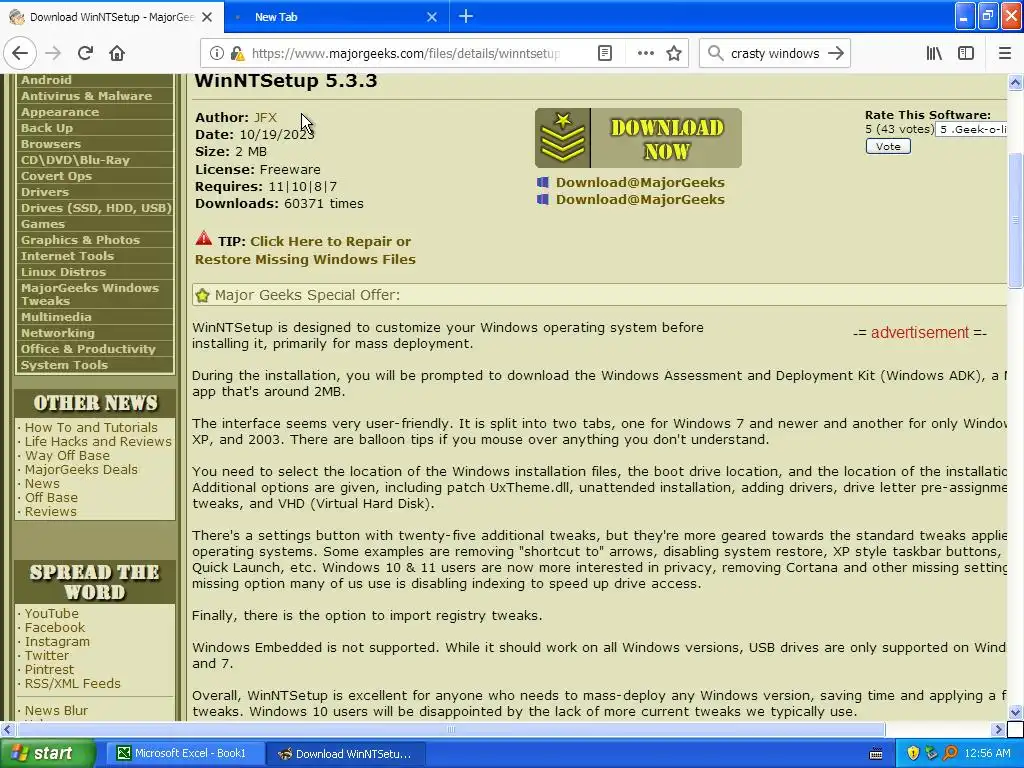This screenshot has height=768, width=1024.
Task: Close the Download WinNTSetup tab
Action: (207, 17)
